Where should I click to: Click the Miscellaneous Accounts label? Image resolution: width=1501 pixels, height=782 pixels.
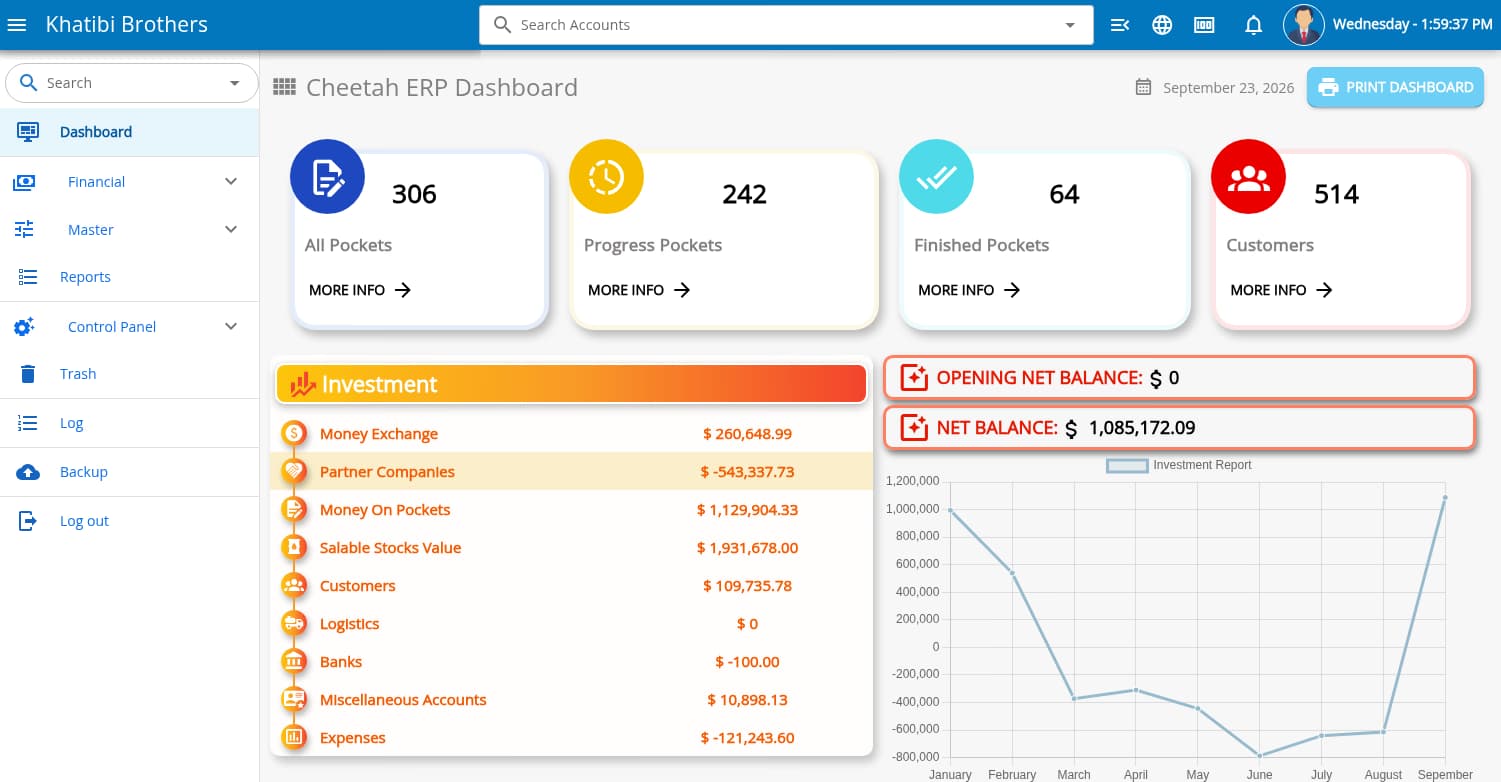click(x=403, y=700)
